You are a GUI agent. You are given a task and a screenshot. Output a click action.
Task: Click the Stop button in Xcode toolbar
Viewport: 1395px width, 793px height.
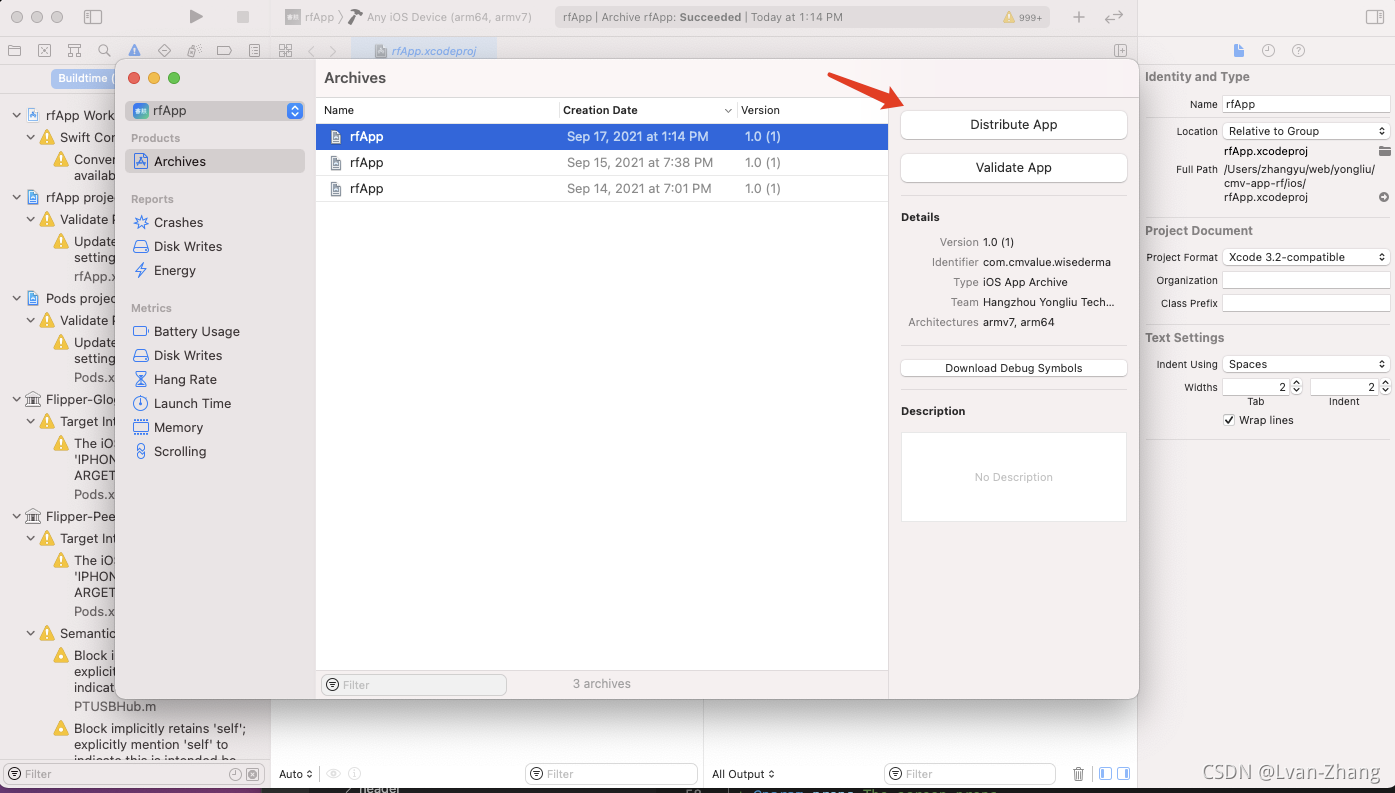[x=243, y=17]
